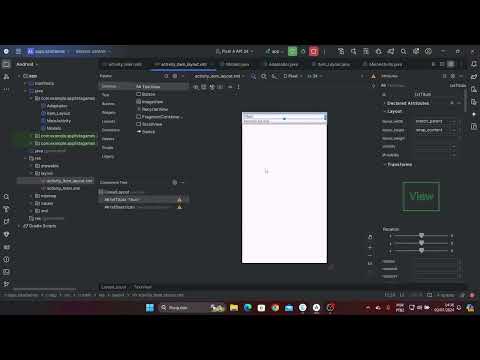The width and height of the screenshot is (480, 360).
Task: Open the API 34 dropdown in design toolbar
Action: coord(315,76)
